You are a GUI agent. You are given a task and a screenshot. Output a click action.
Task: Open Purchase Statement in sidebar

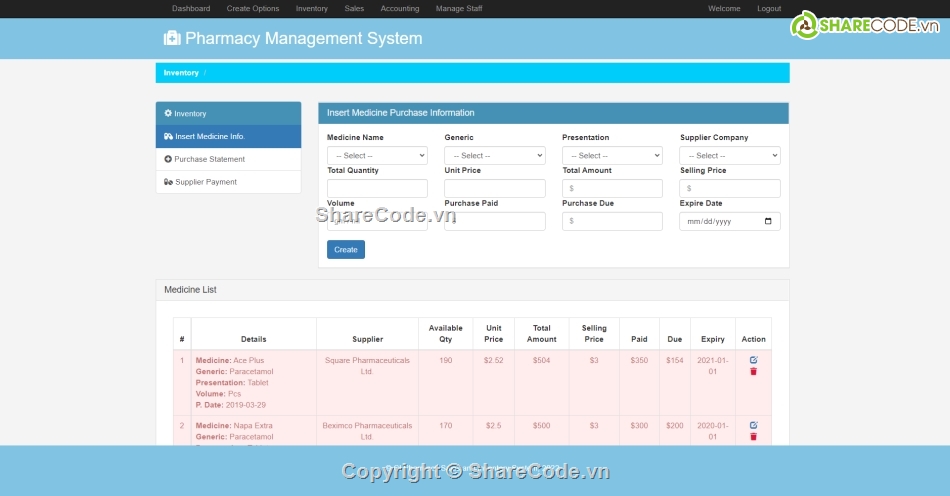coord(209,159)
